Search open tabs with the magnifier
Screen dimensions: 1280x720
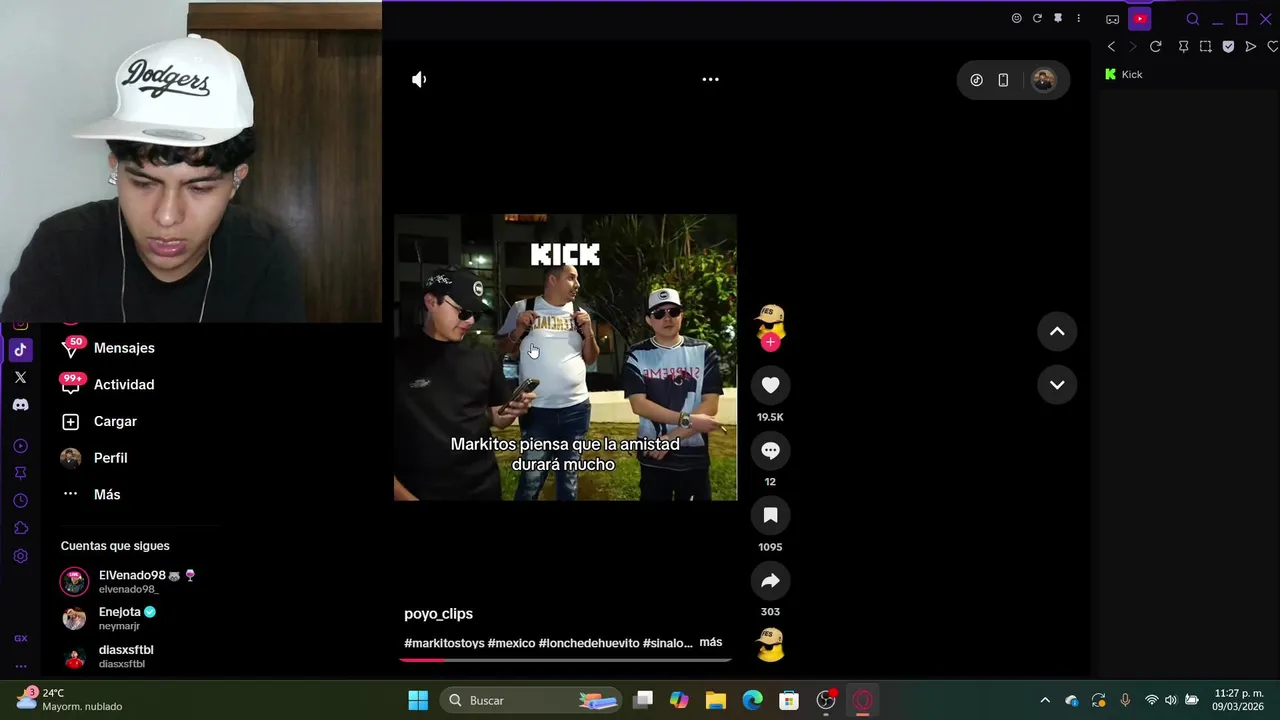point(1192,19)
